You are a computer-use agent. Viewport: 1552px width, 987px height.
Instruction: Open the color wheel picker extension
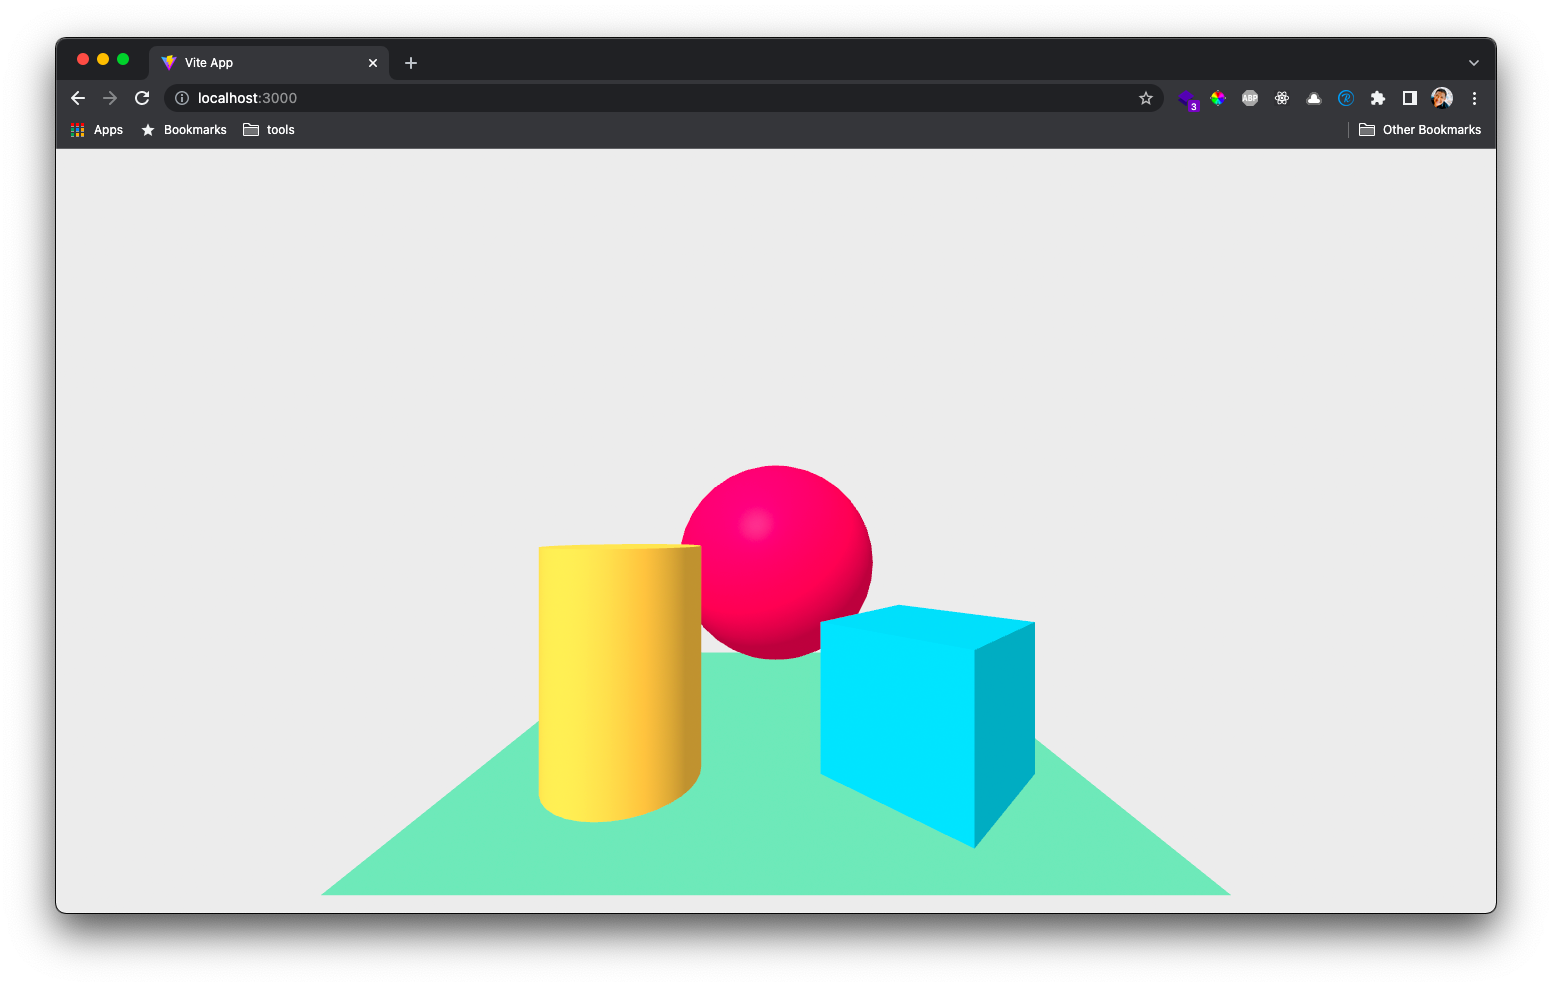pos(1218,98)
